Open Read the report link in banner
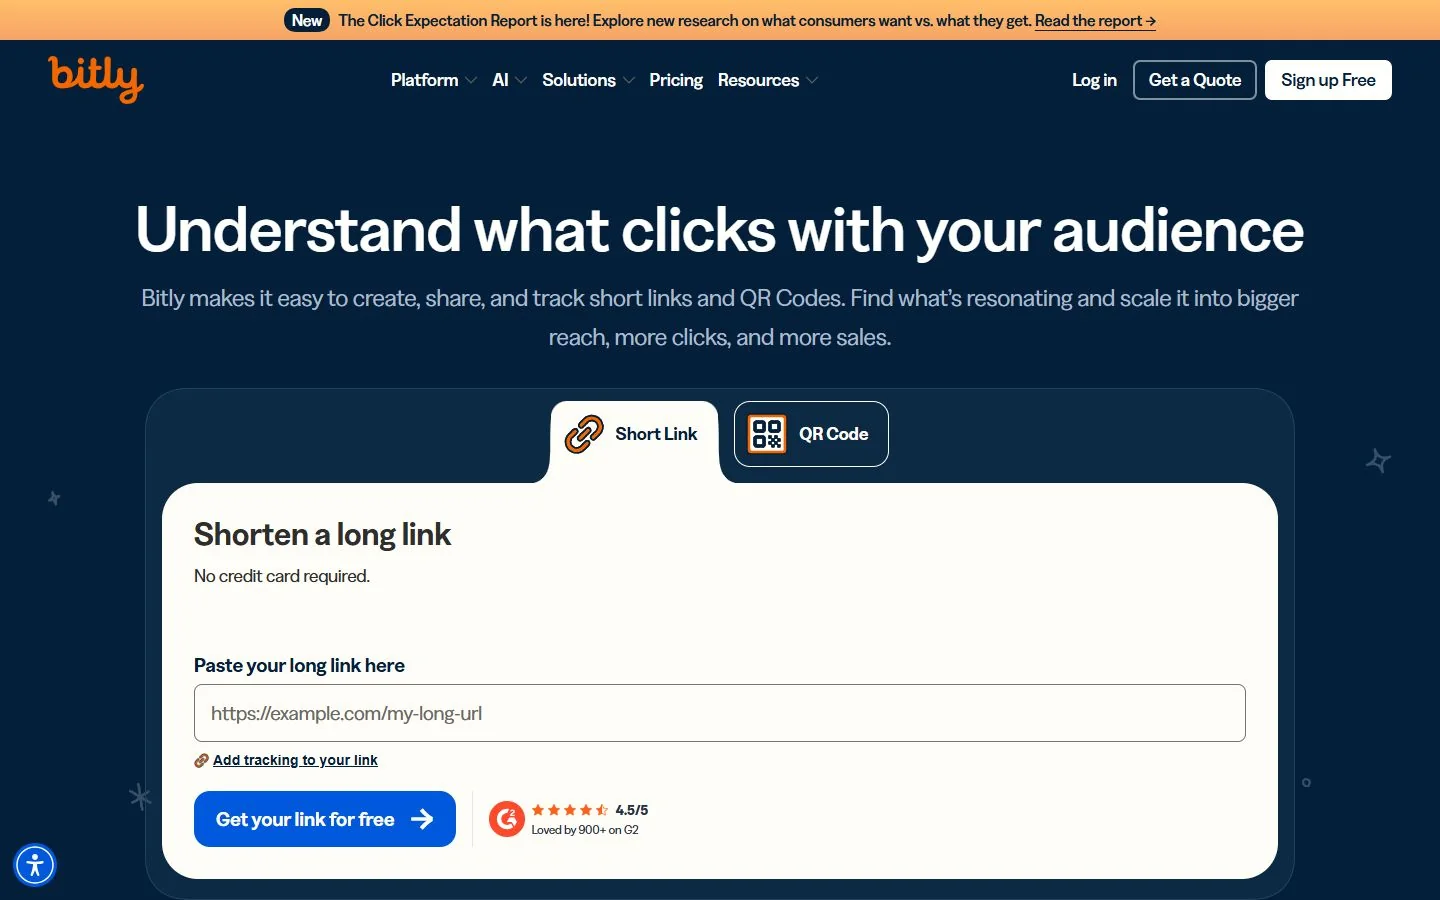 coord(1095,20)
